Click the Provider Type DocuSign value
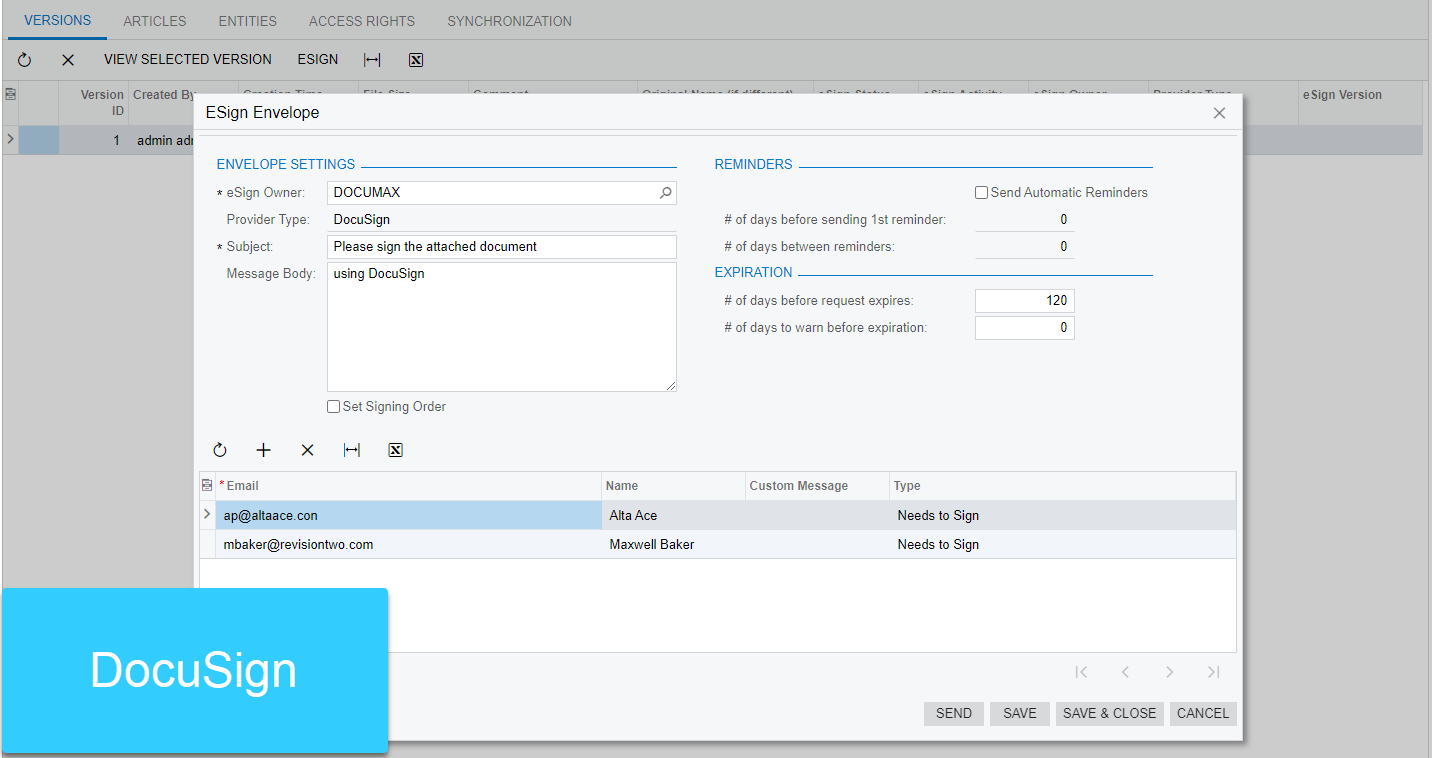 click(362, 220)
